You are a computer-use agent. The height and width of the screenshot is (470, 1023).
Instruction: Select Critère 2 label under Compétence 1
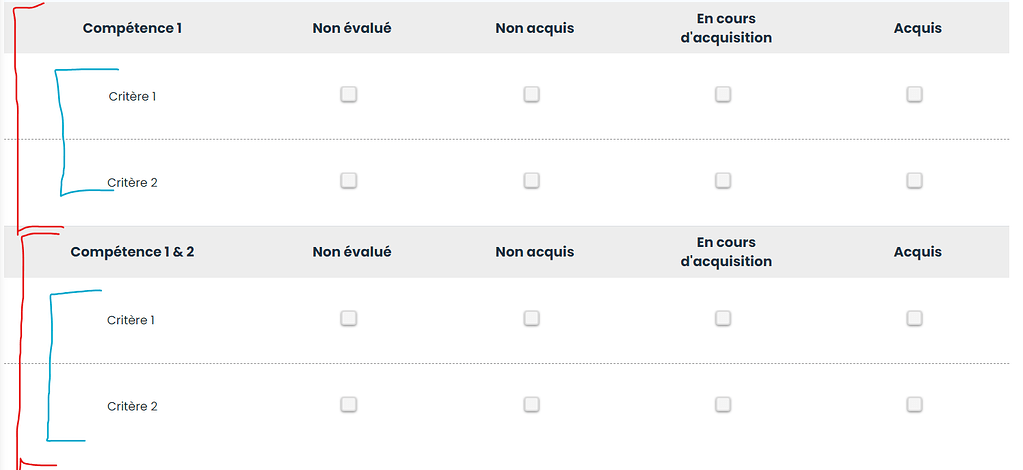coord(132,183)
